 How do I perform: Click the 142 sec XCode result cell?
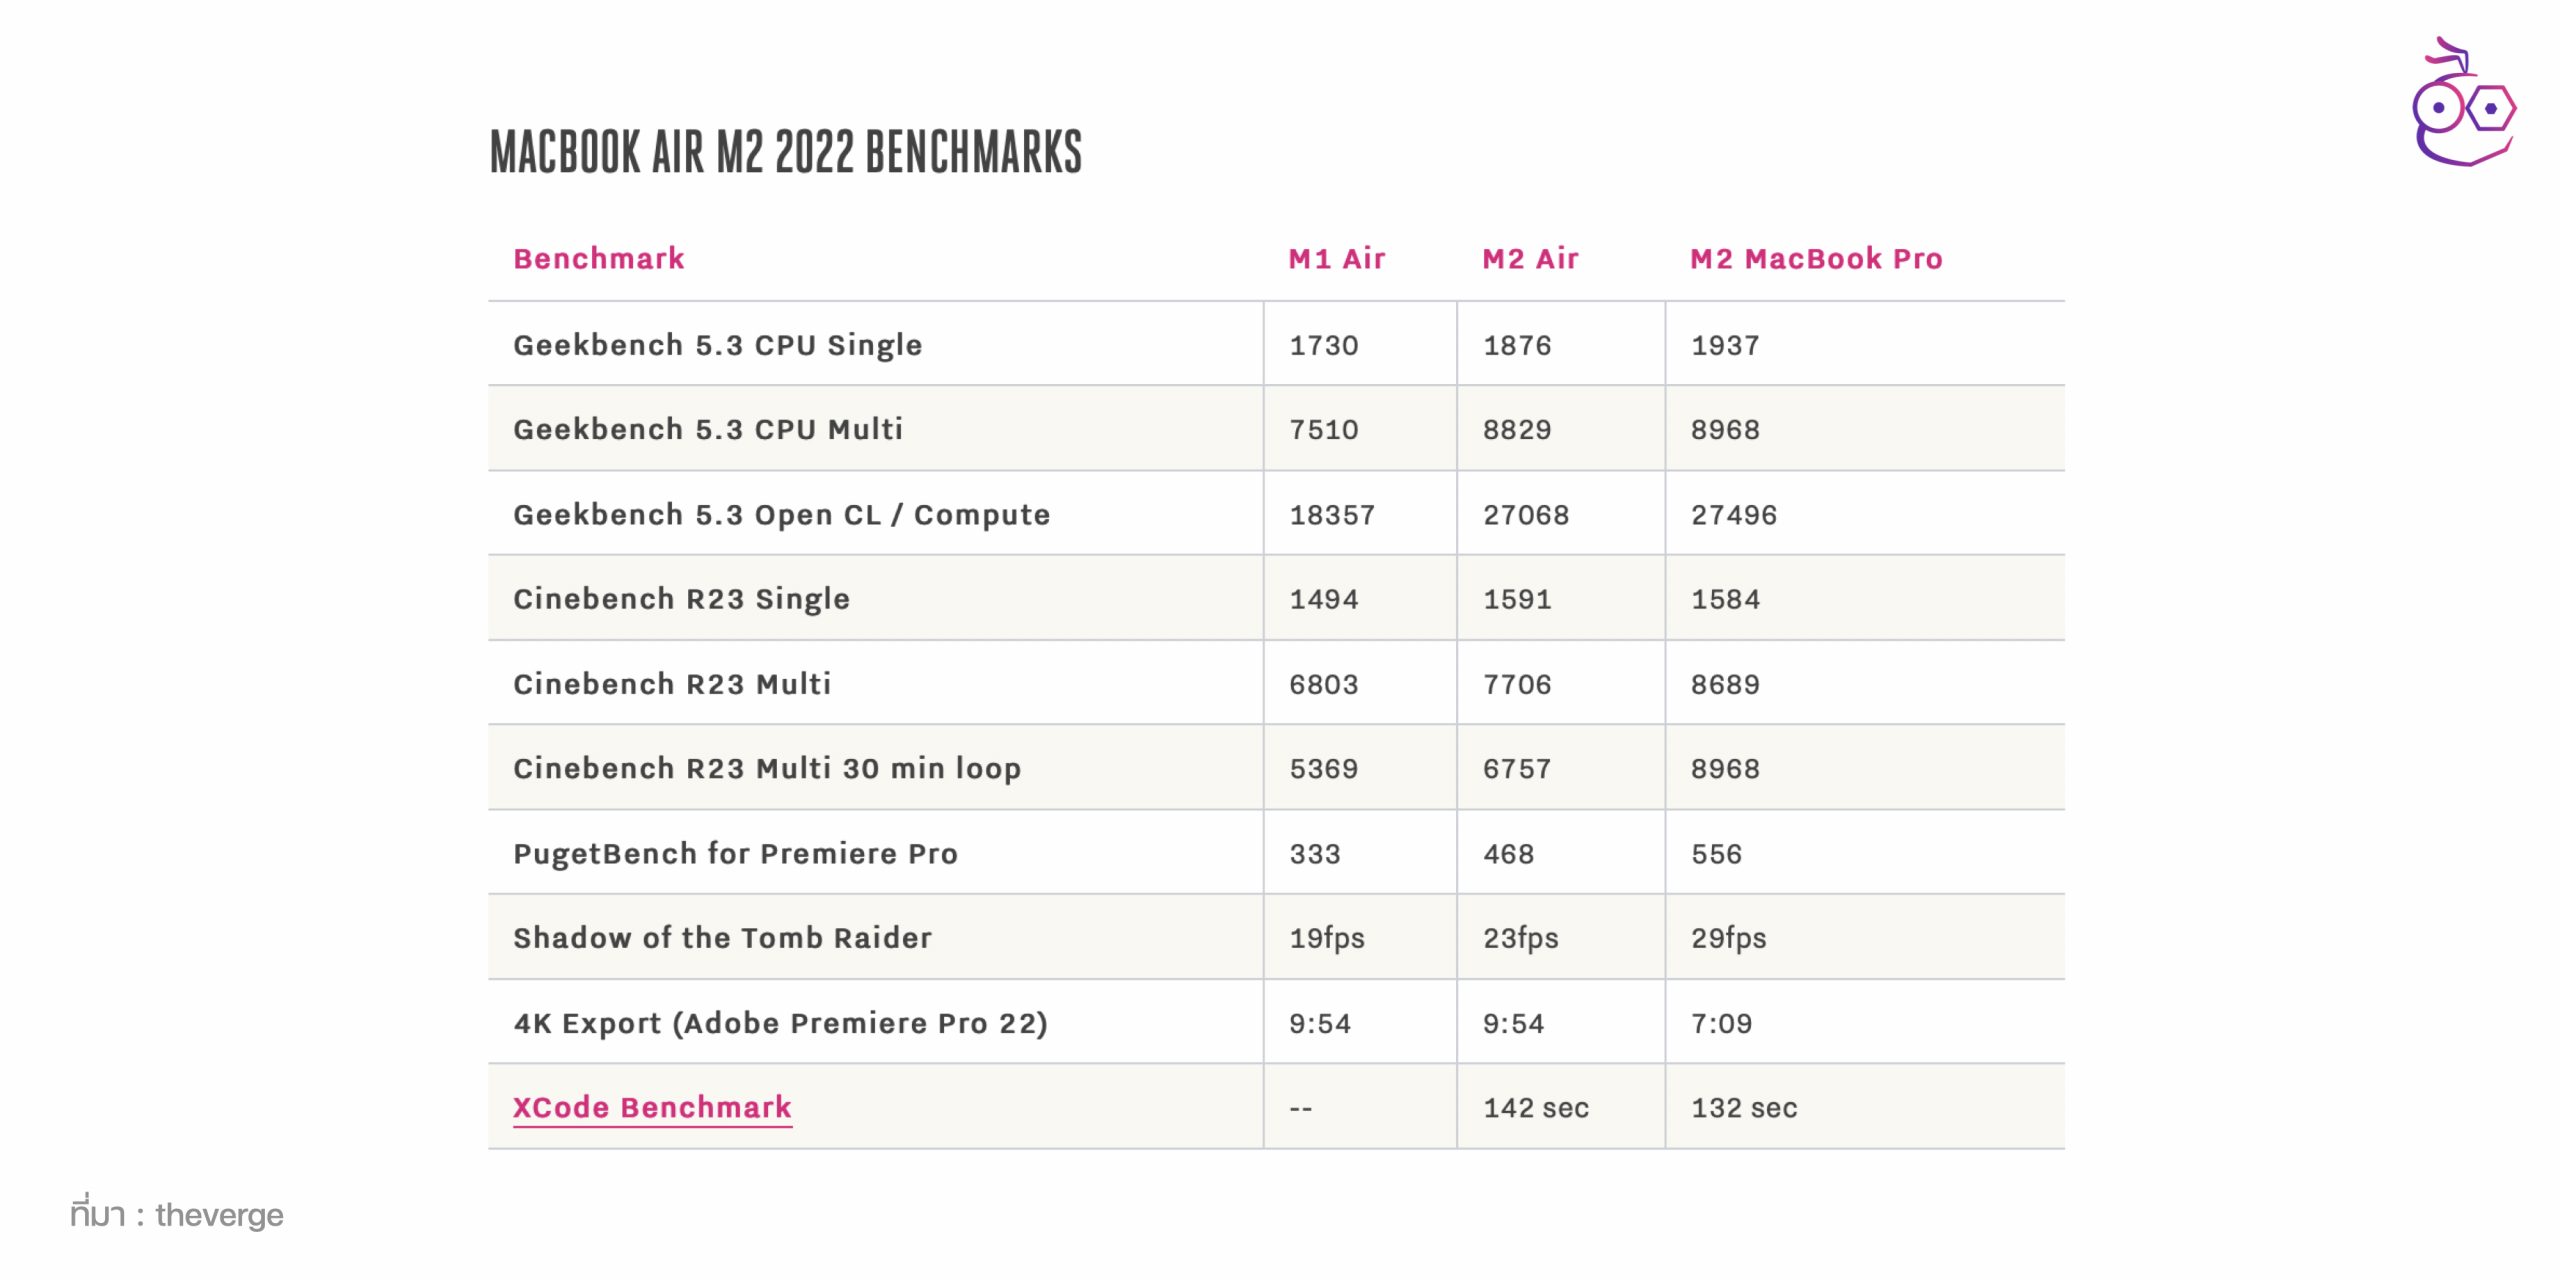click(x=1536, y=1108)
